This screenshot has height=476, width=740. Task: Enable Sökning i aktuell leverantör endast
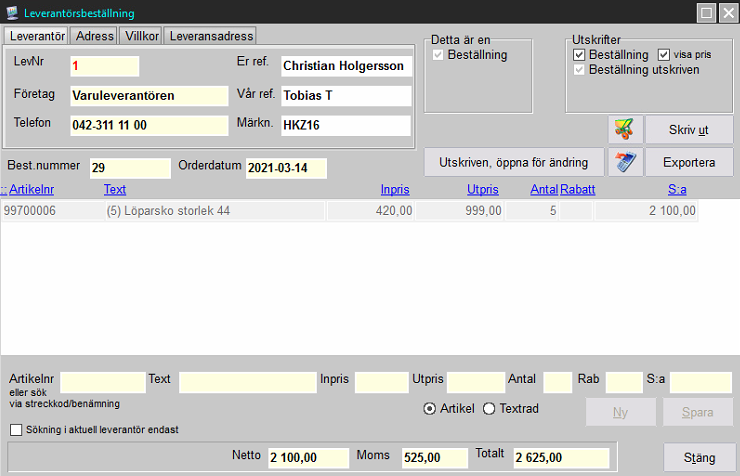click(16, 430)
